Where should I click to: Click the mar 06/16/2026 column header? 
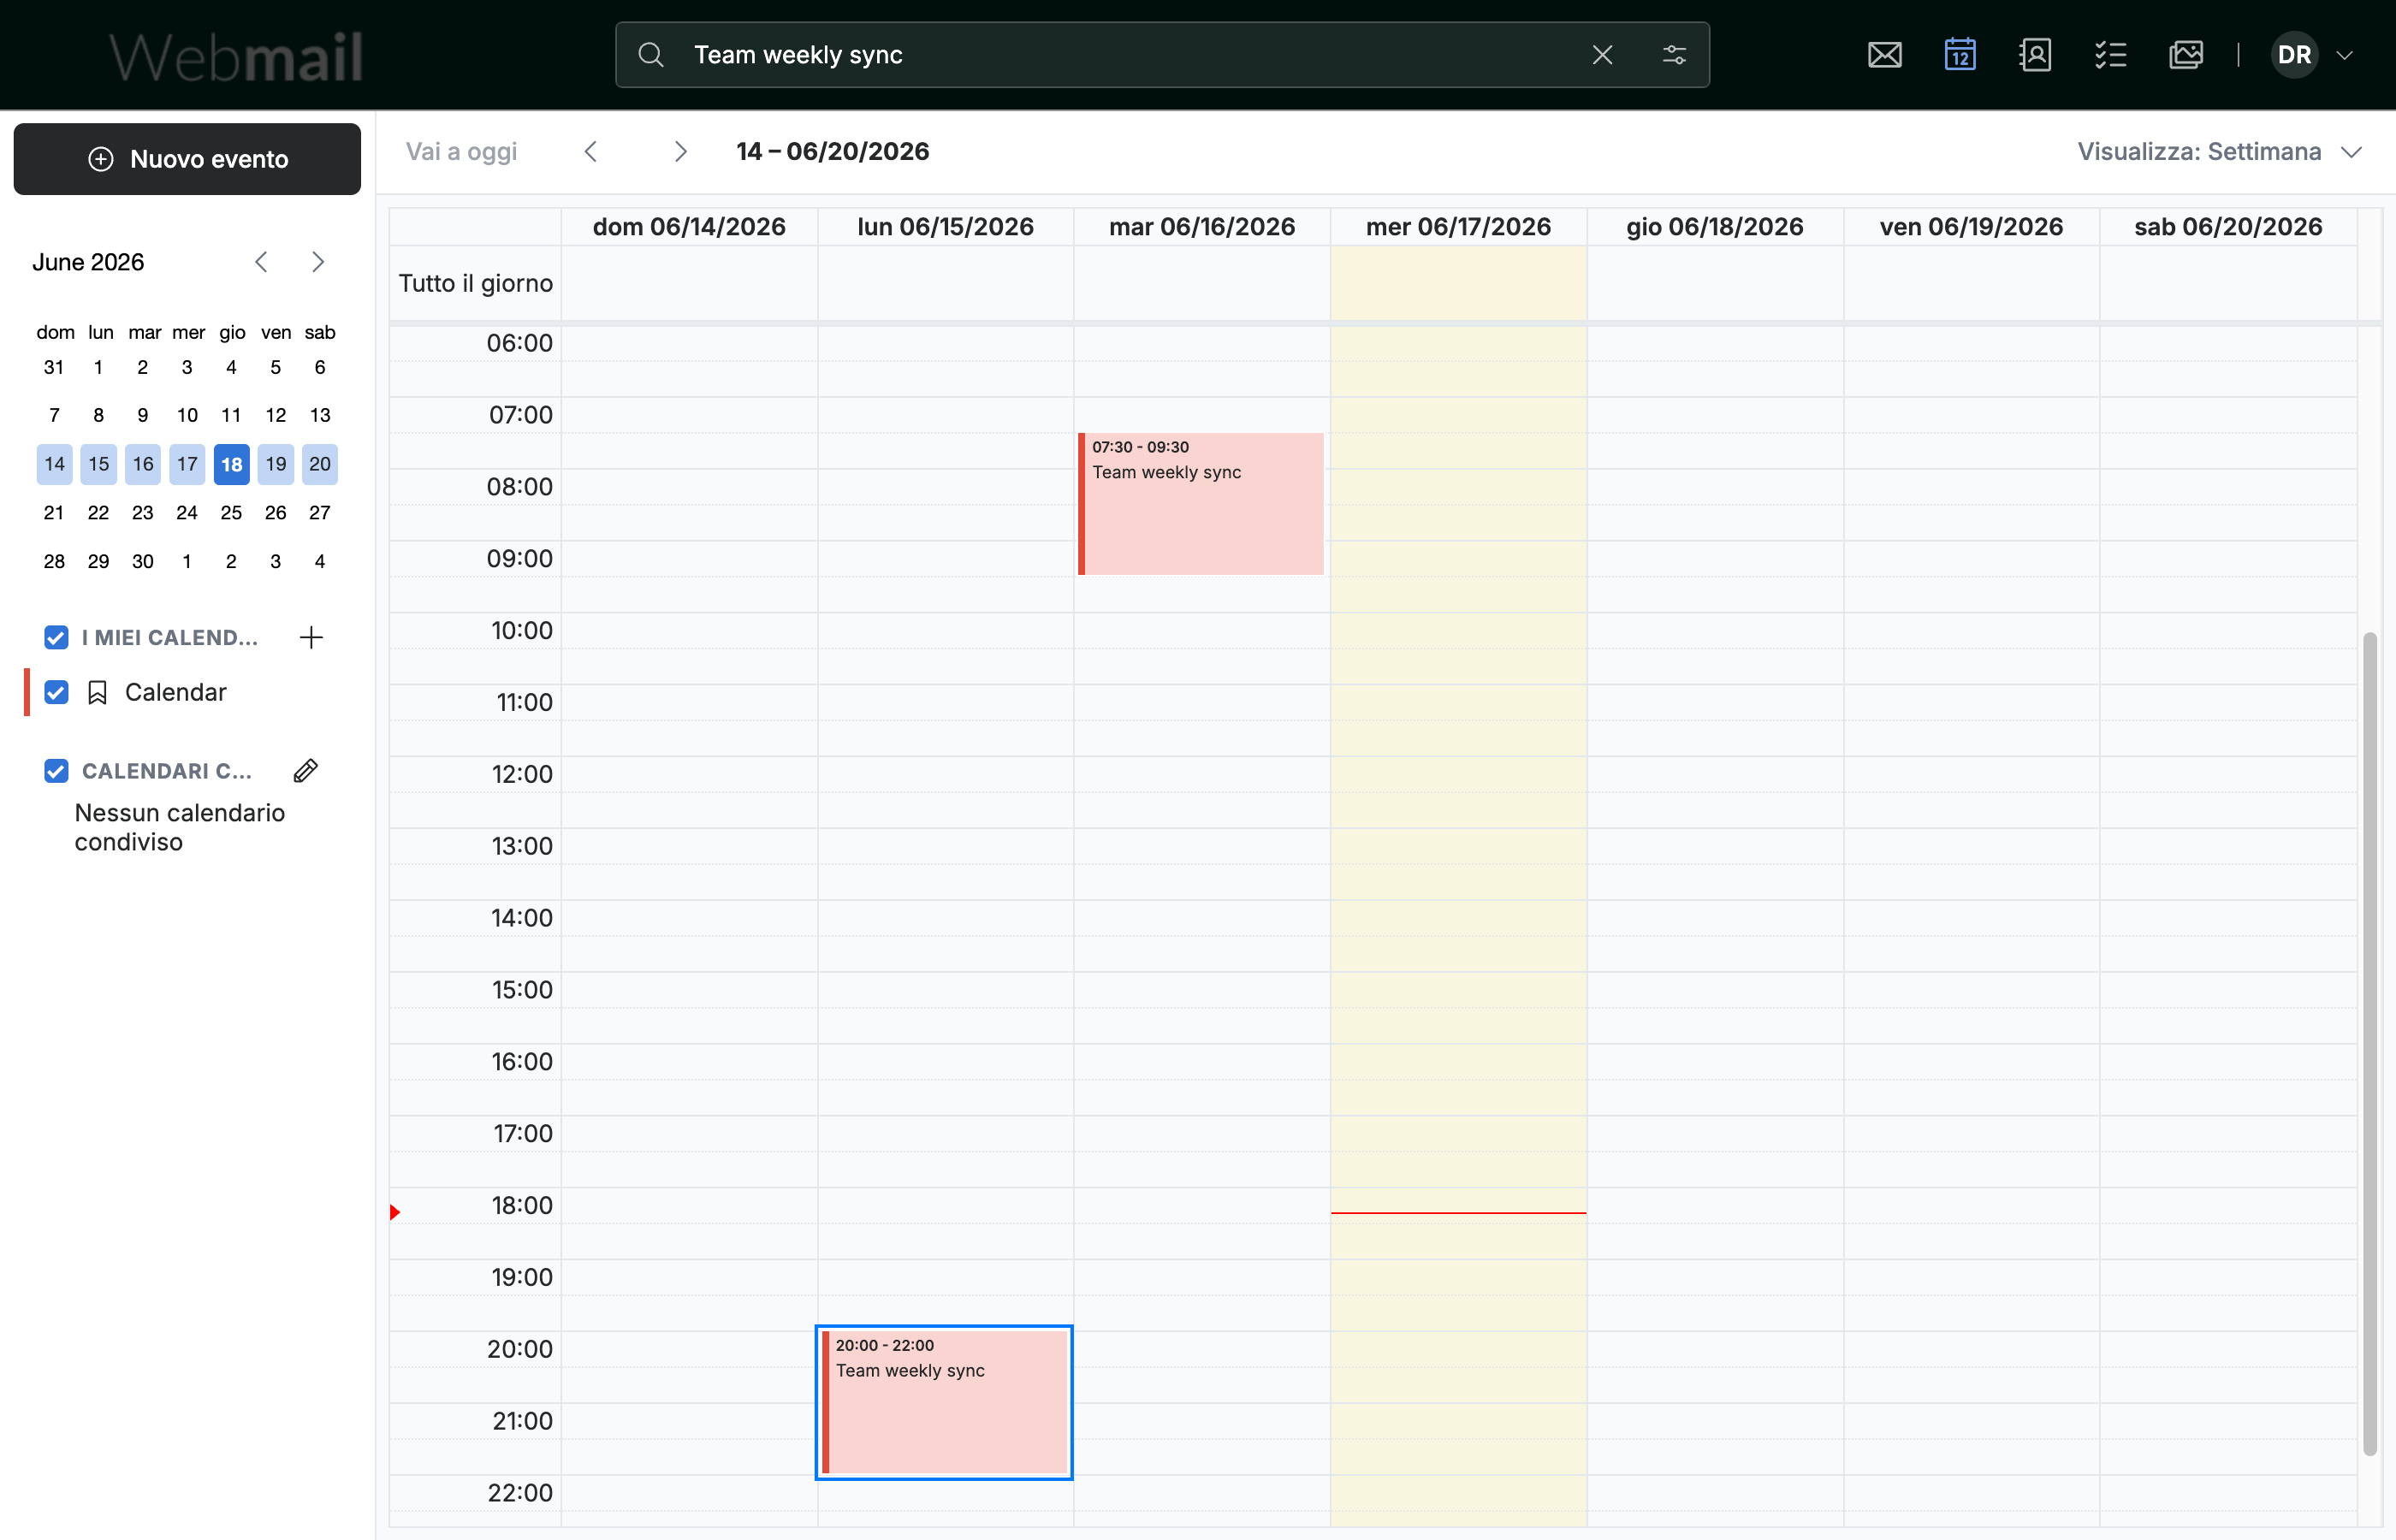click(1202, 227)
